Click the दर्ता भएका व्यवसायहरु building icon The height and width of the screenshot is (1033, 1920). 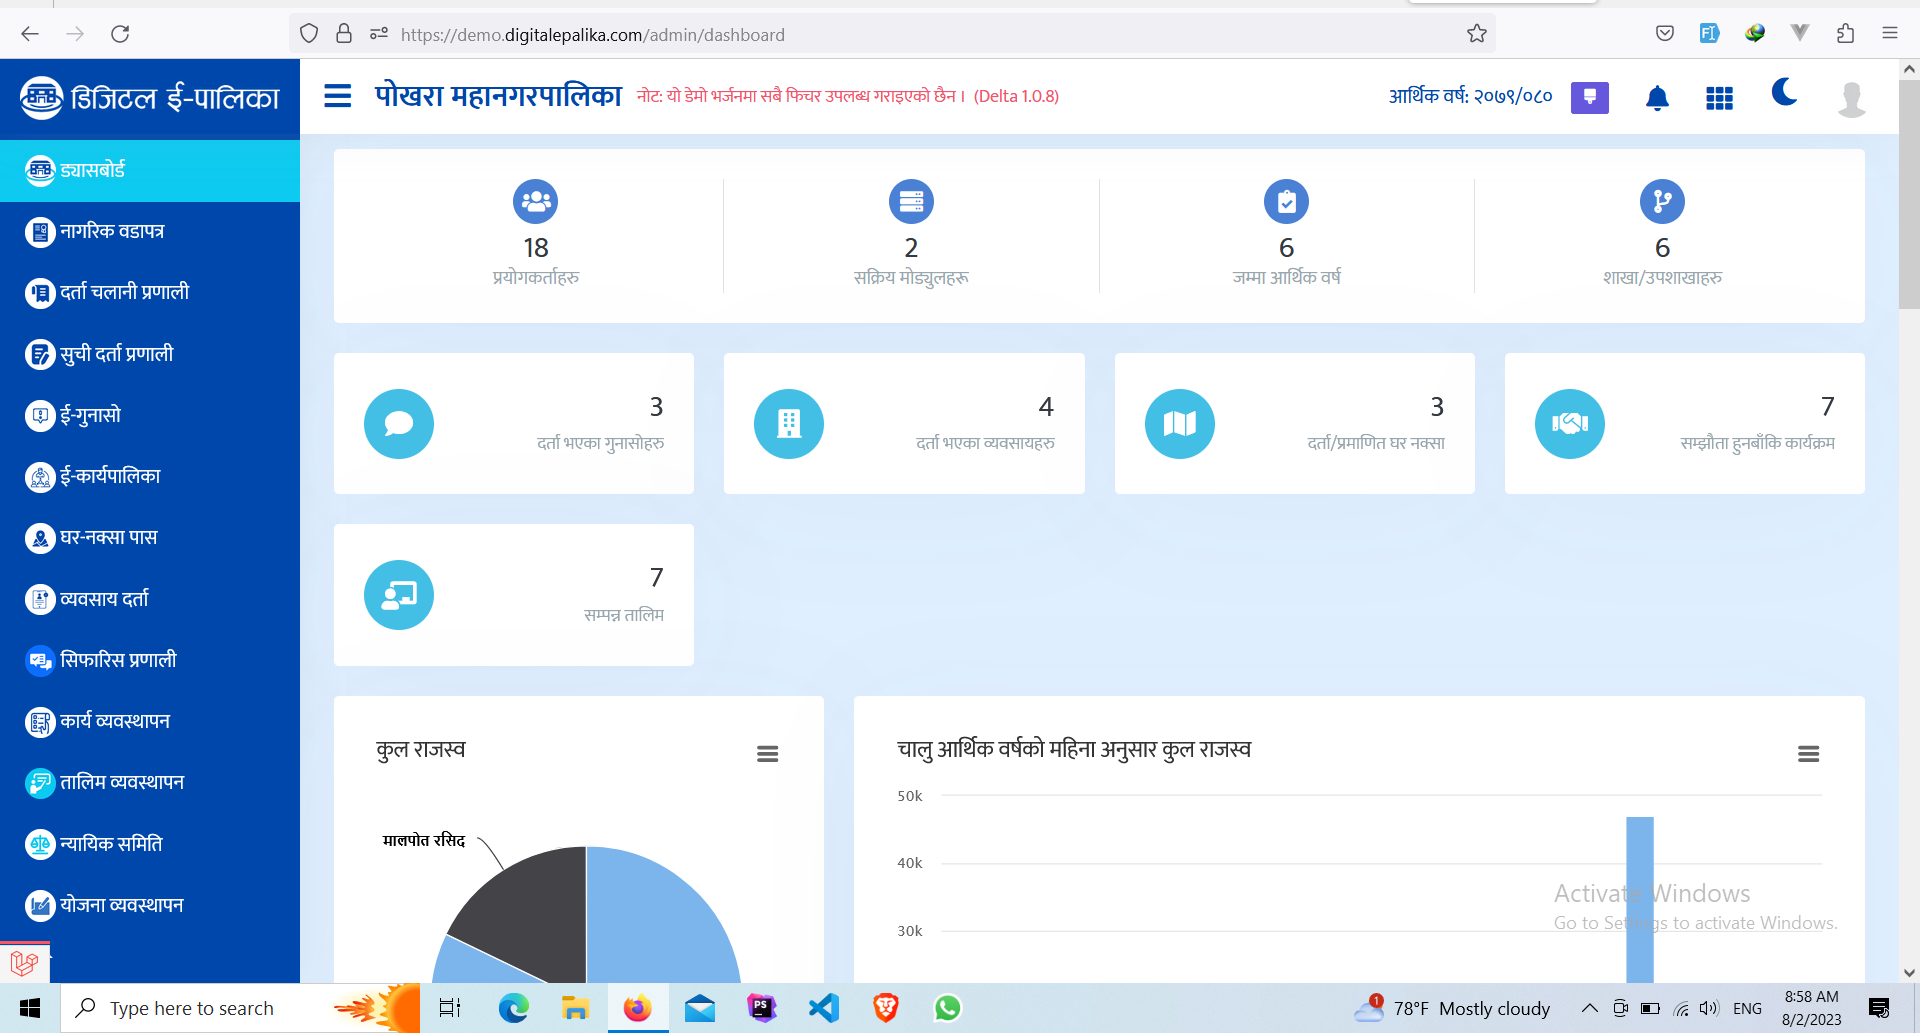[x=789, y=424]
